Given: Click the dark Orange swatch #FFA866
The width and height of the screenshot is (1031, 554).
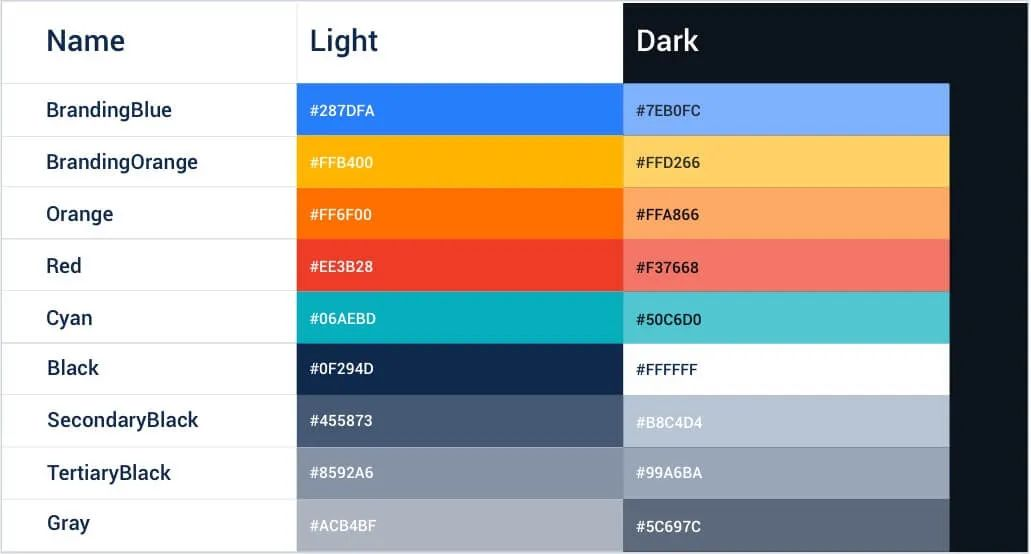Looking at the screenshot, I should [785, 214].
